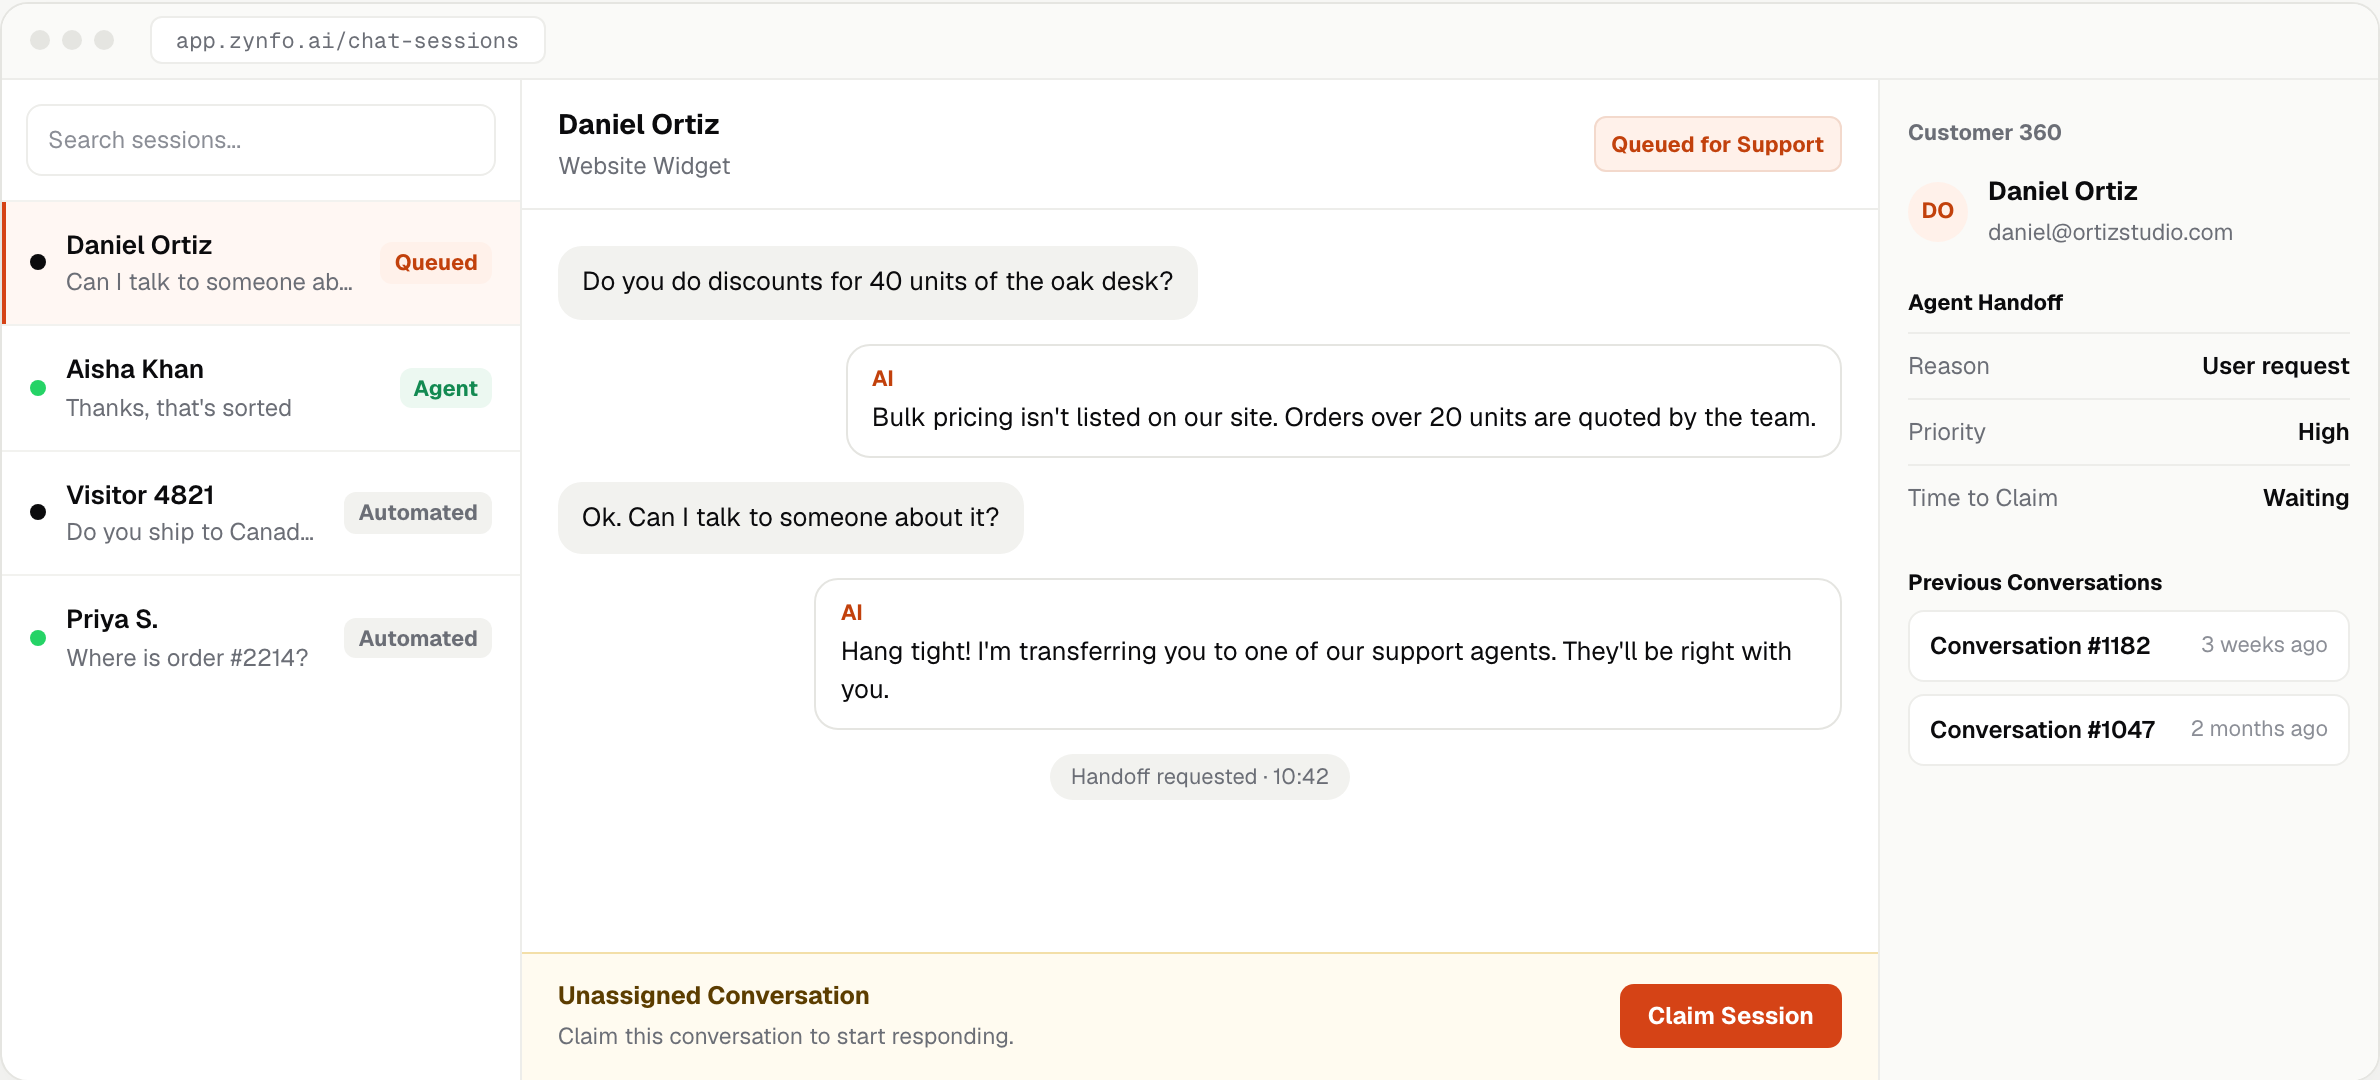Click the 'Customer 360' panel title
The width and height of the screenshot is (2380, 1082).
point(1984,132)
